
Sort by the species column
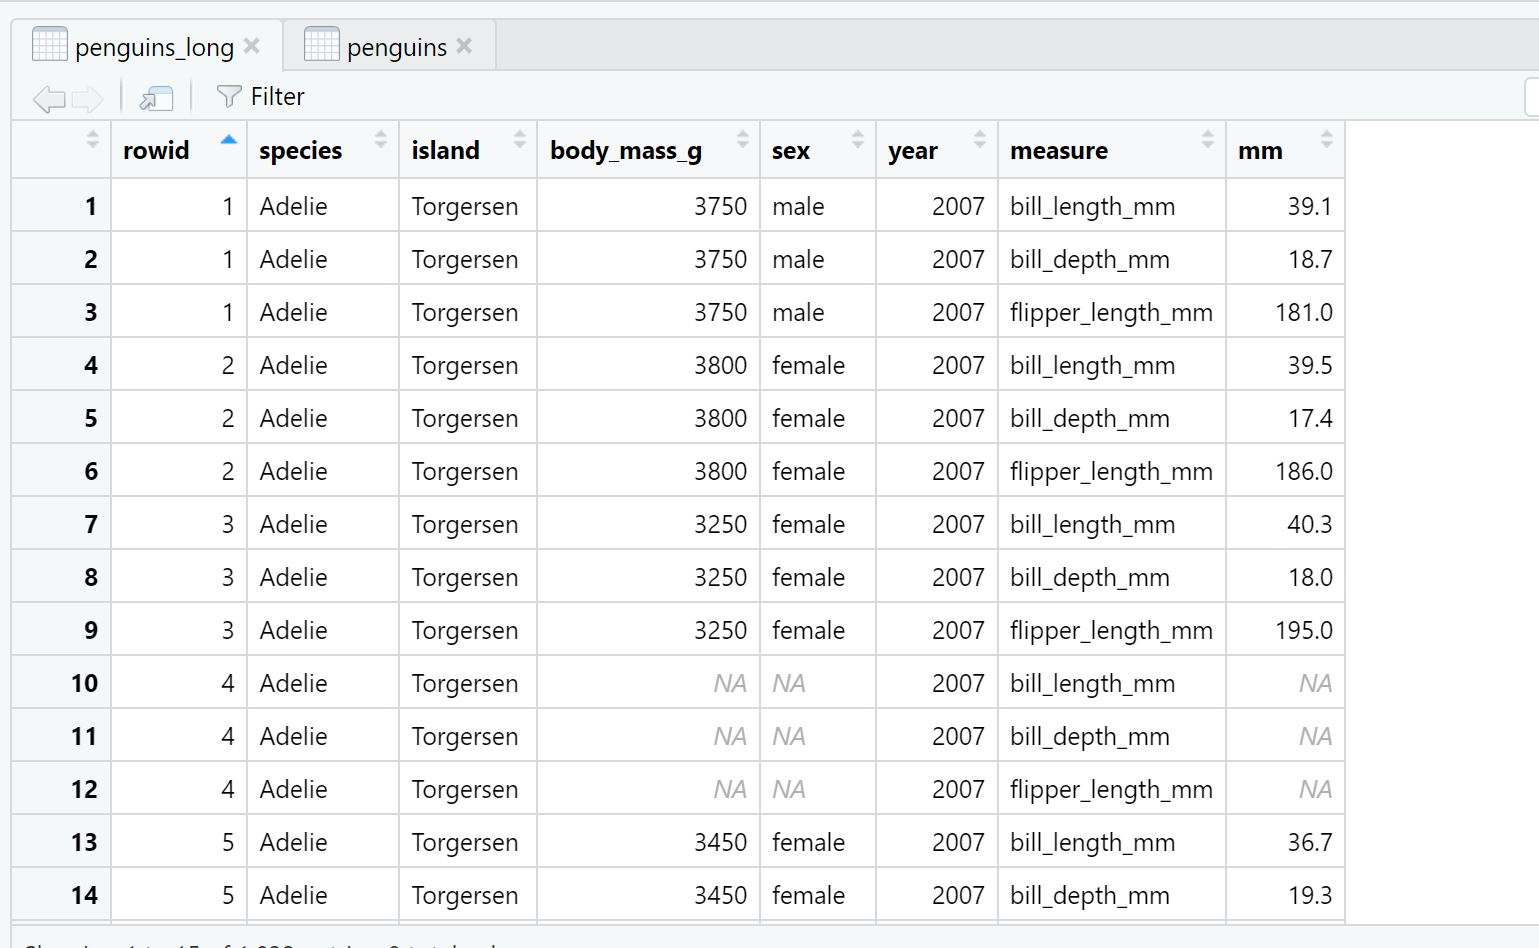pyautogui.click(x=300, y=150)
